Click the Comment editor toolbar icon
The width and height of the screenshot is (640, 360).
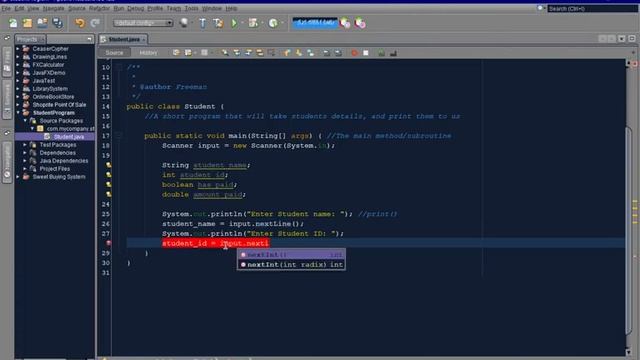pyautogui.click(x=381, y=53)
